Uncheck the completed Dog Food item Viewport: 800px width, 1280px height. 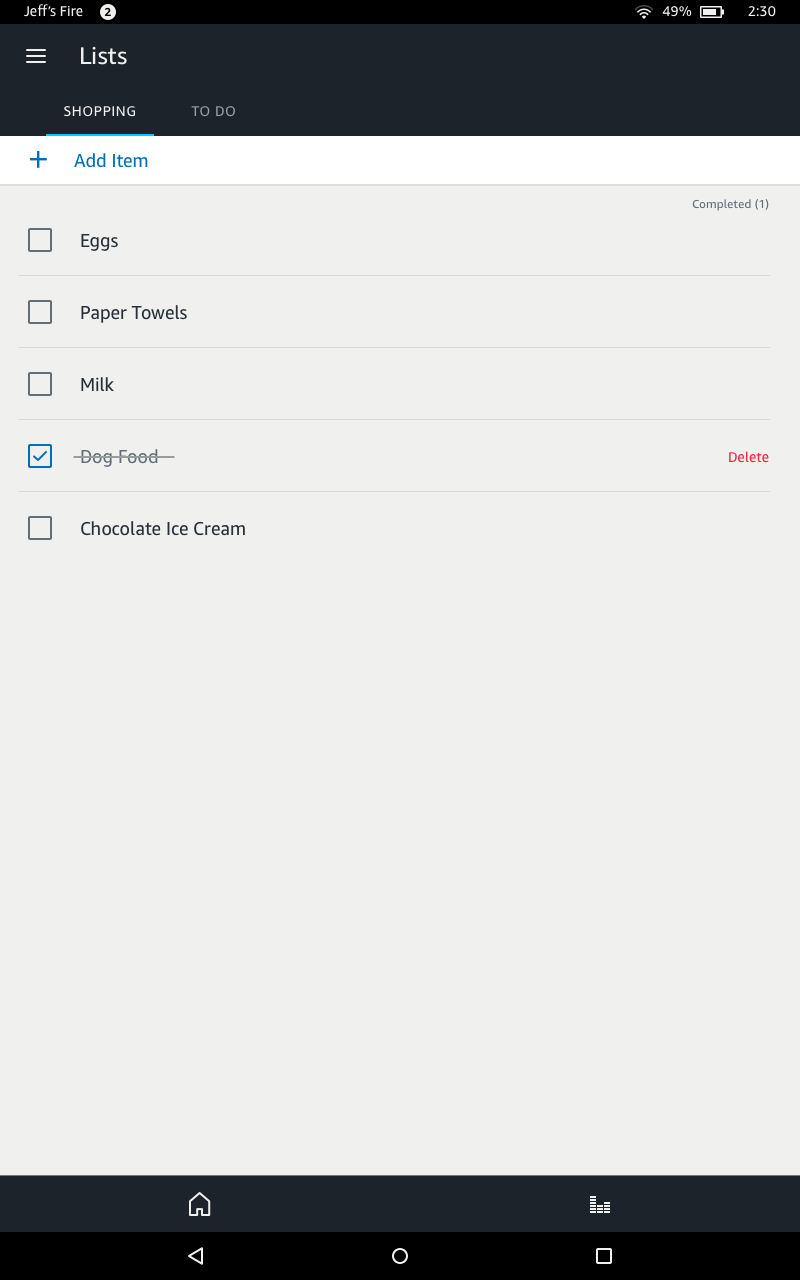[x=40, y=456]
